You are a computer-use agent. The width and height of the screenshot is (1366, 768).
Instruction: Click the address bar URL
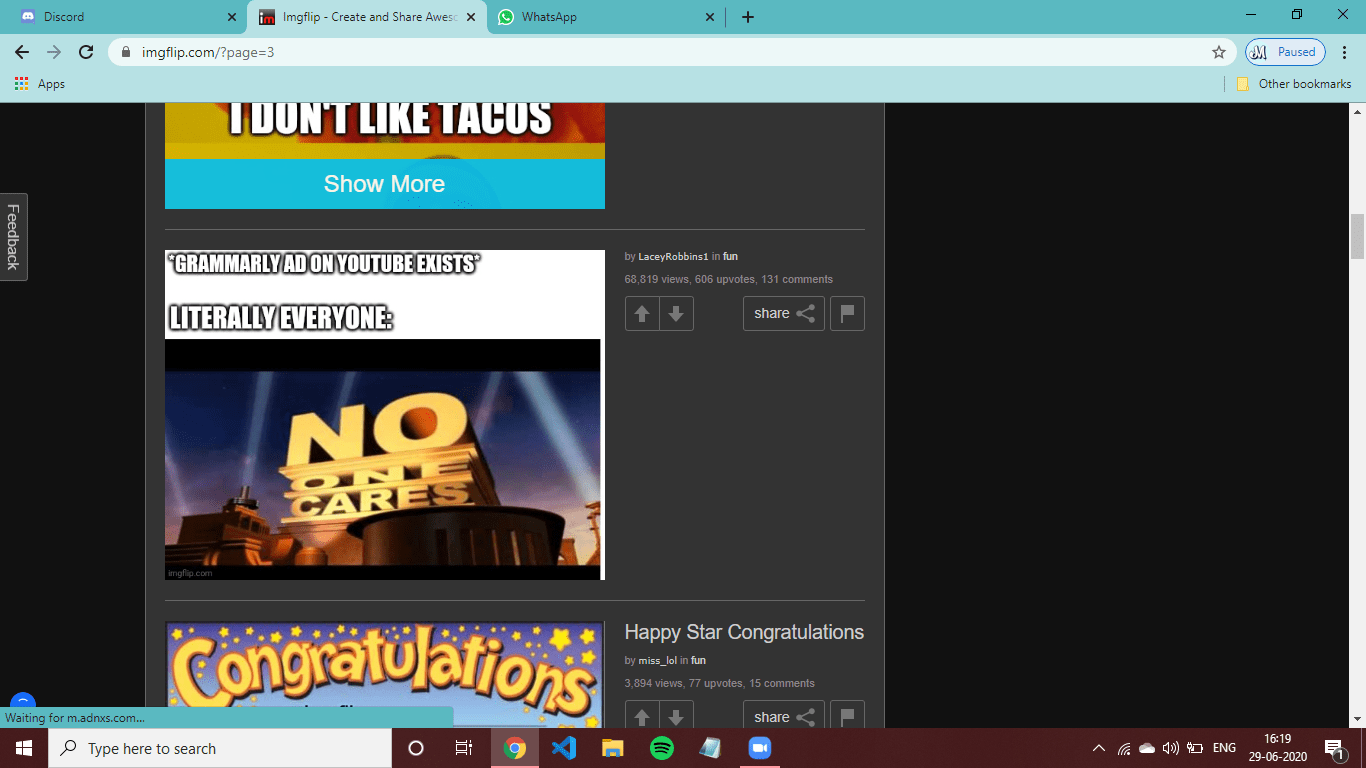pos(207,52)
